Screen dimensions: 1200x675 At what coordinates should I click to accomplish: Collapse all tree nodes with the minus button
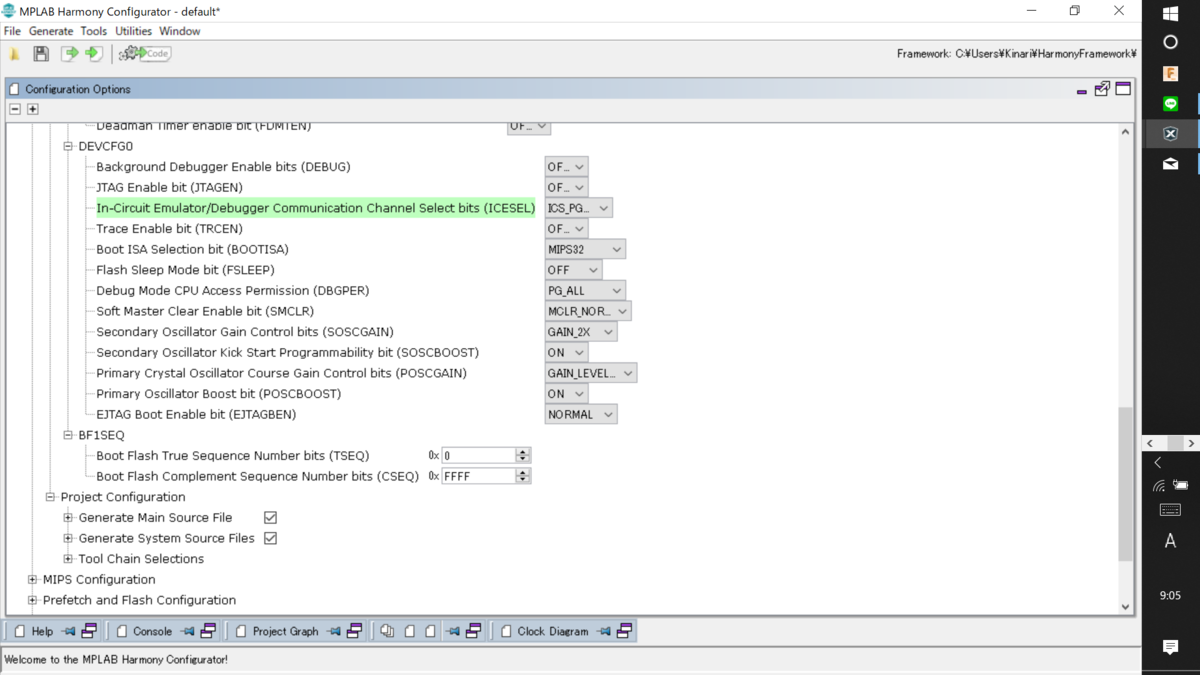click(x=15, y=109)
